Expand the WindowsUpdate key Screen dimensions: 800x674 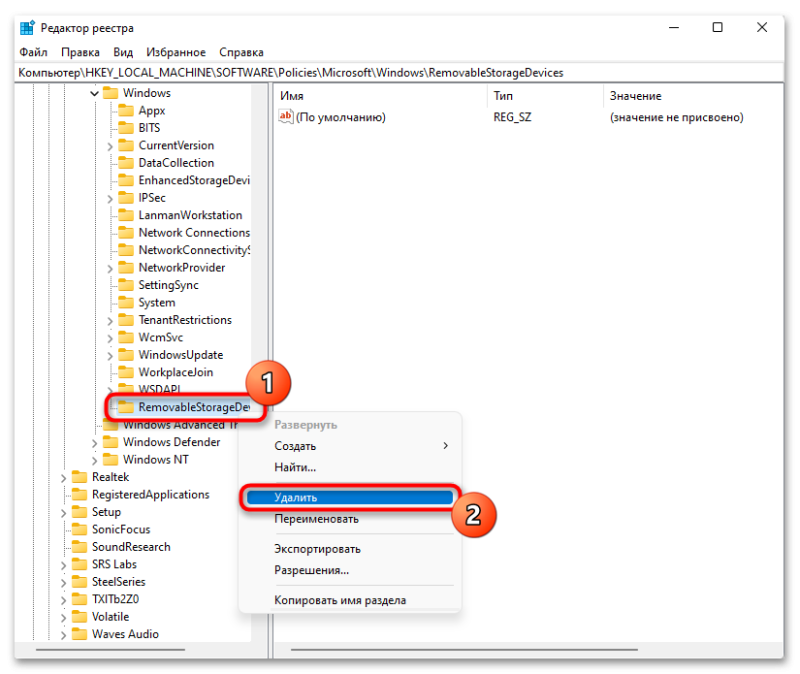pyautogui.click(x=110, y=356)
